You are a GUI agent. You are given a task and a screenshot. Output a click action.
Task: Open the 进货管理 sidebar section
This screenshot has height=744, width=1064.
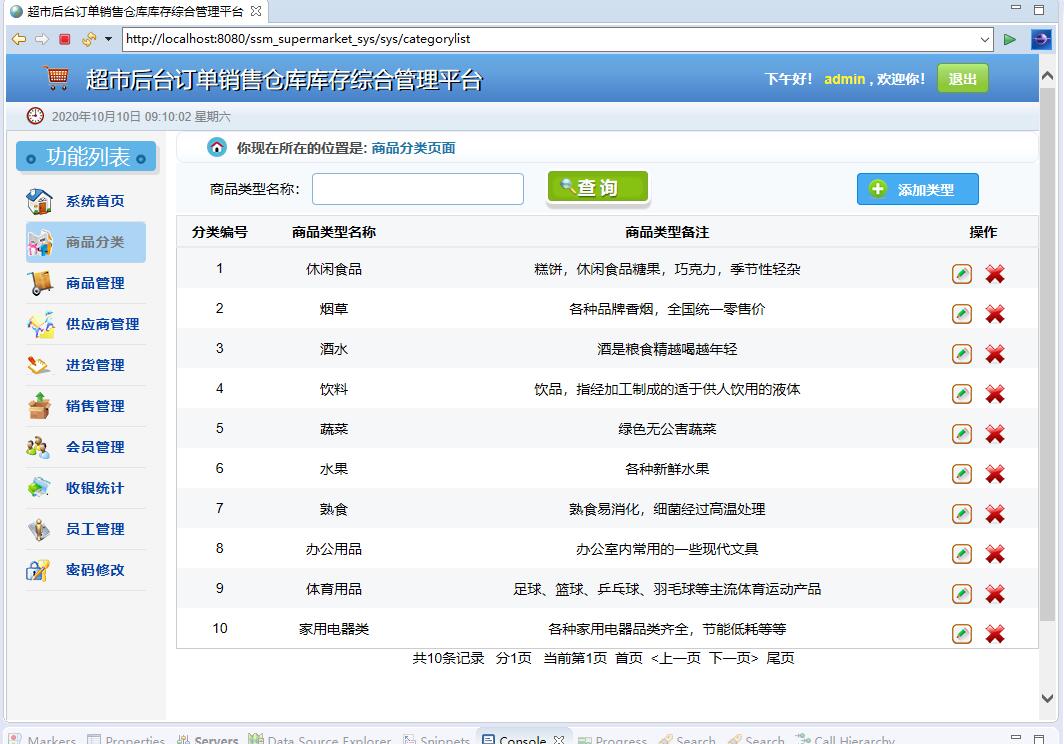pos(95,365)
